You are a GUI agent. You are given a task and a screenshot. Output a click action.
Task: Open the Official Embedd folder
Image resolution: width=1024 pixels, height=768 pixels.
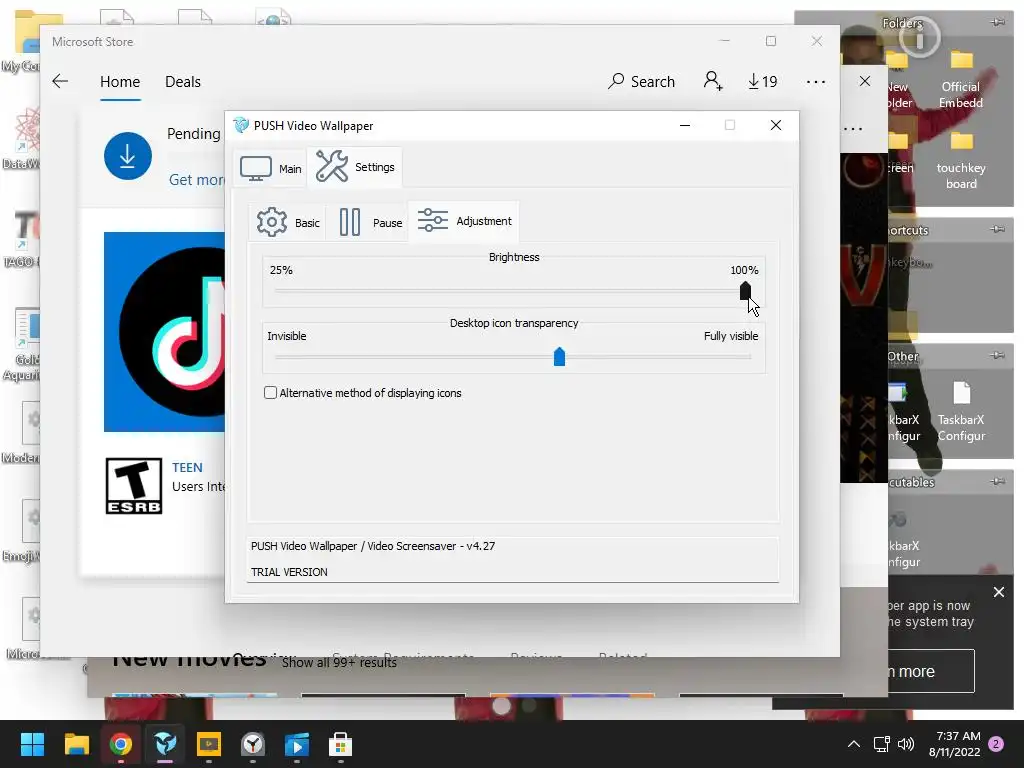[961, 79]
